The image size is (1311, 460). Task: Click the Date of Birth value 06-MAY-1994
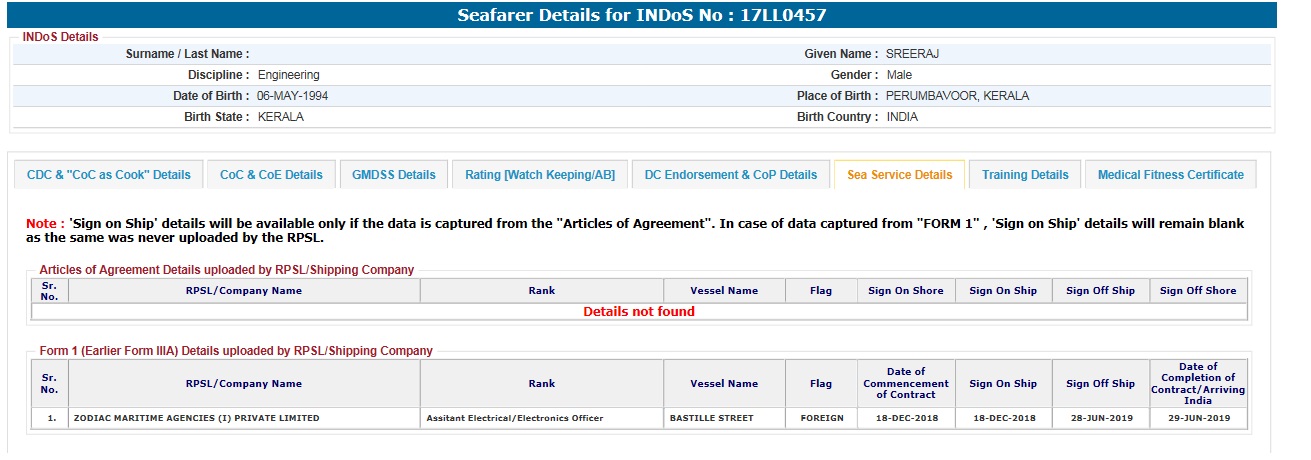[x=292, y=96]
